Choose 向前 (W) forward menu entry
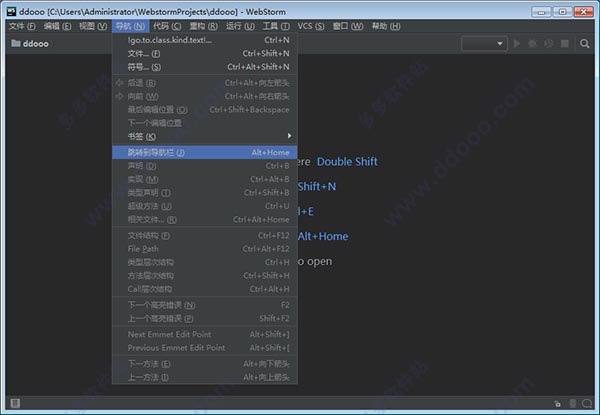Screen dimensions: 600x415 [x=205, y=96]
